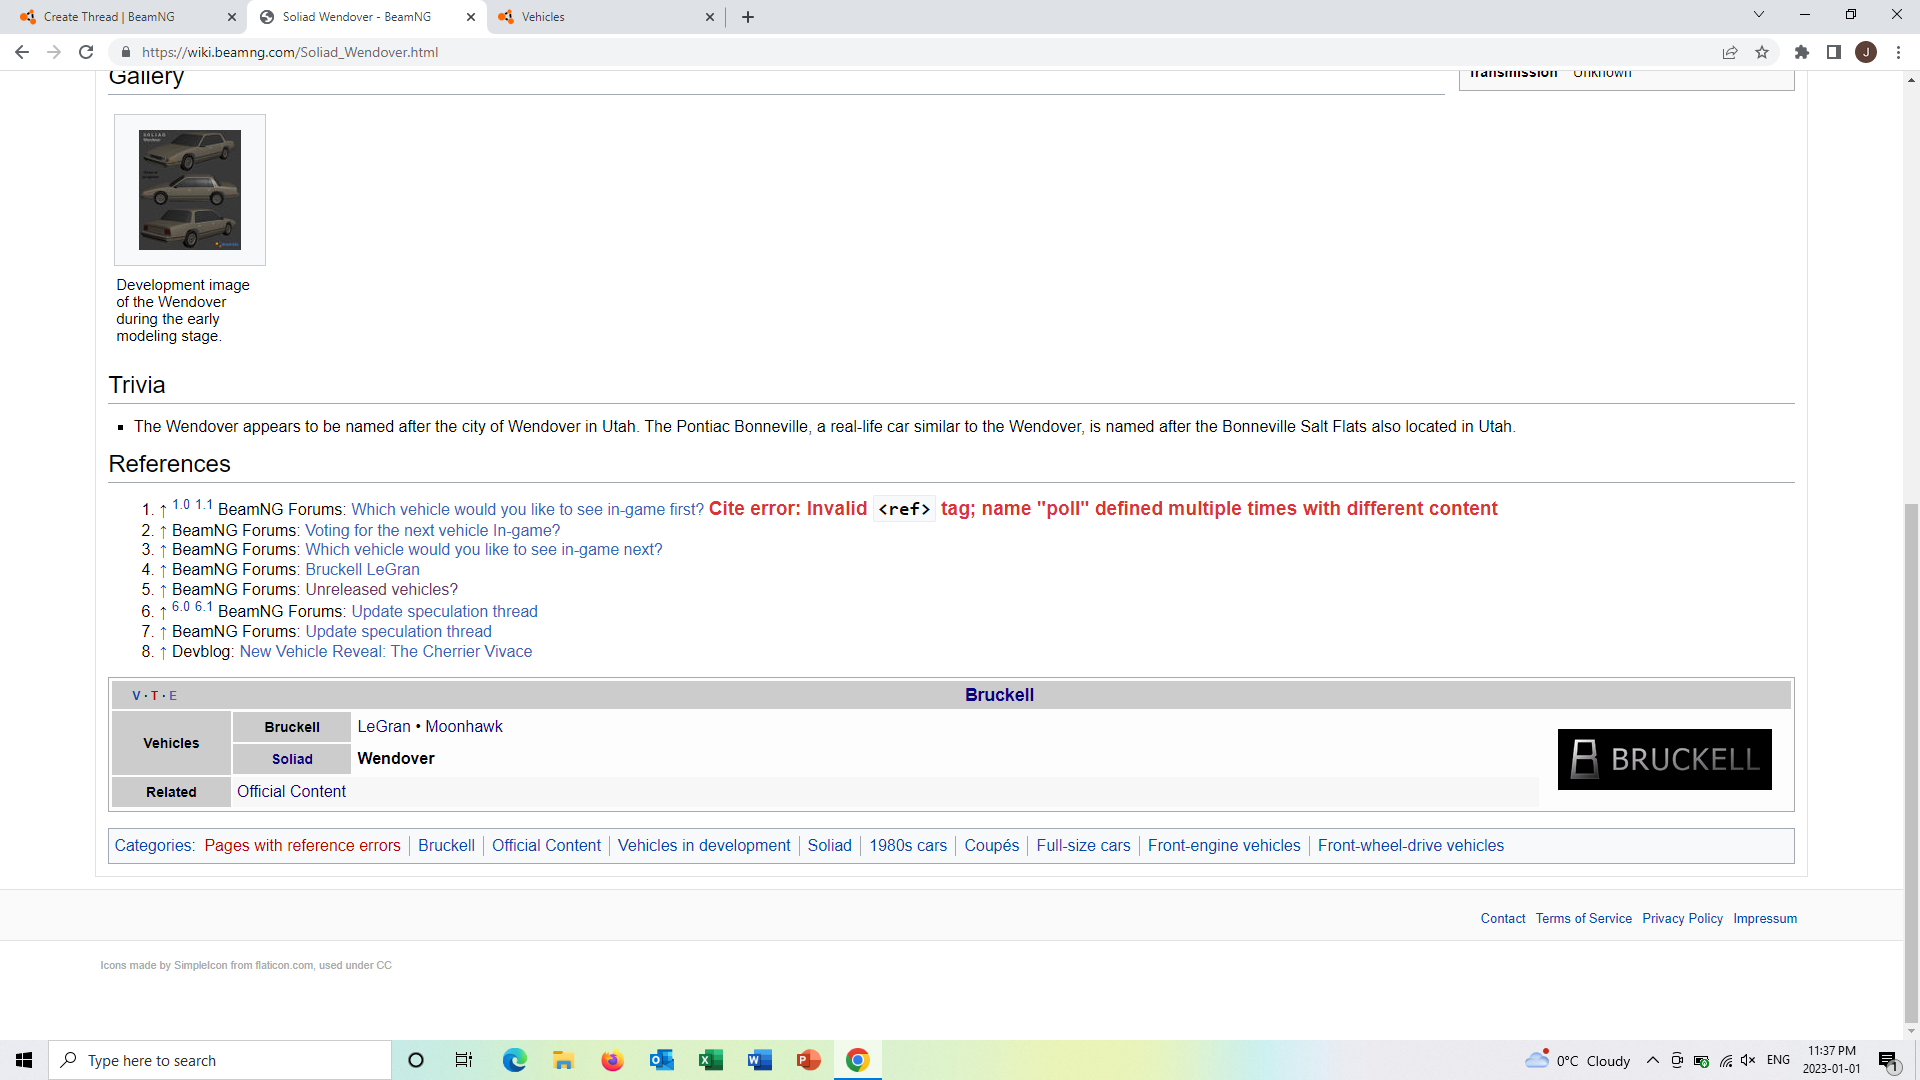Open the Extensions puzzle icon
Viewport: 1920px width, 1080px height.
point(1802,52)
